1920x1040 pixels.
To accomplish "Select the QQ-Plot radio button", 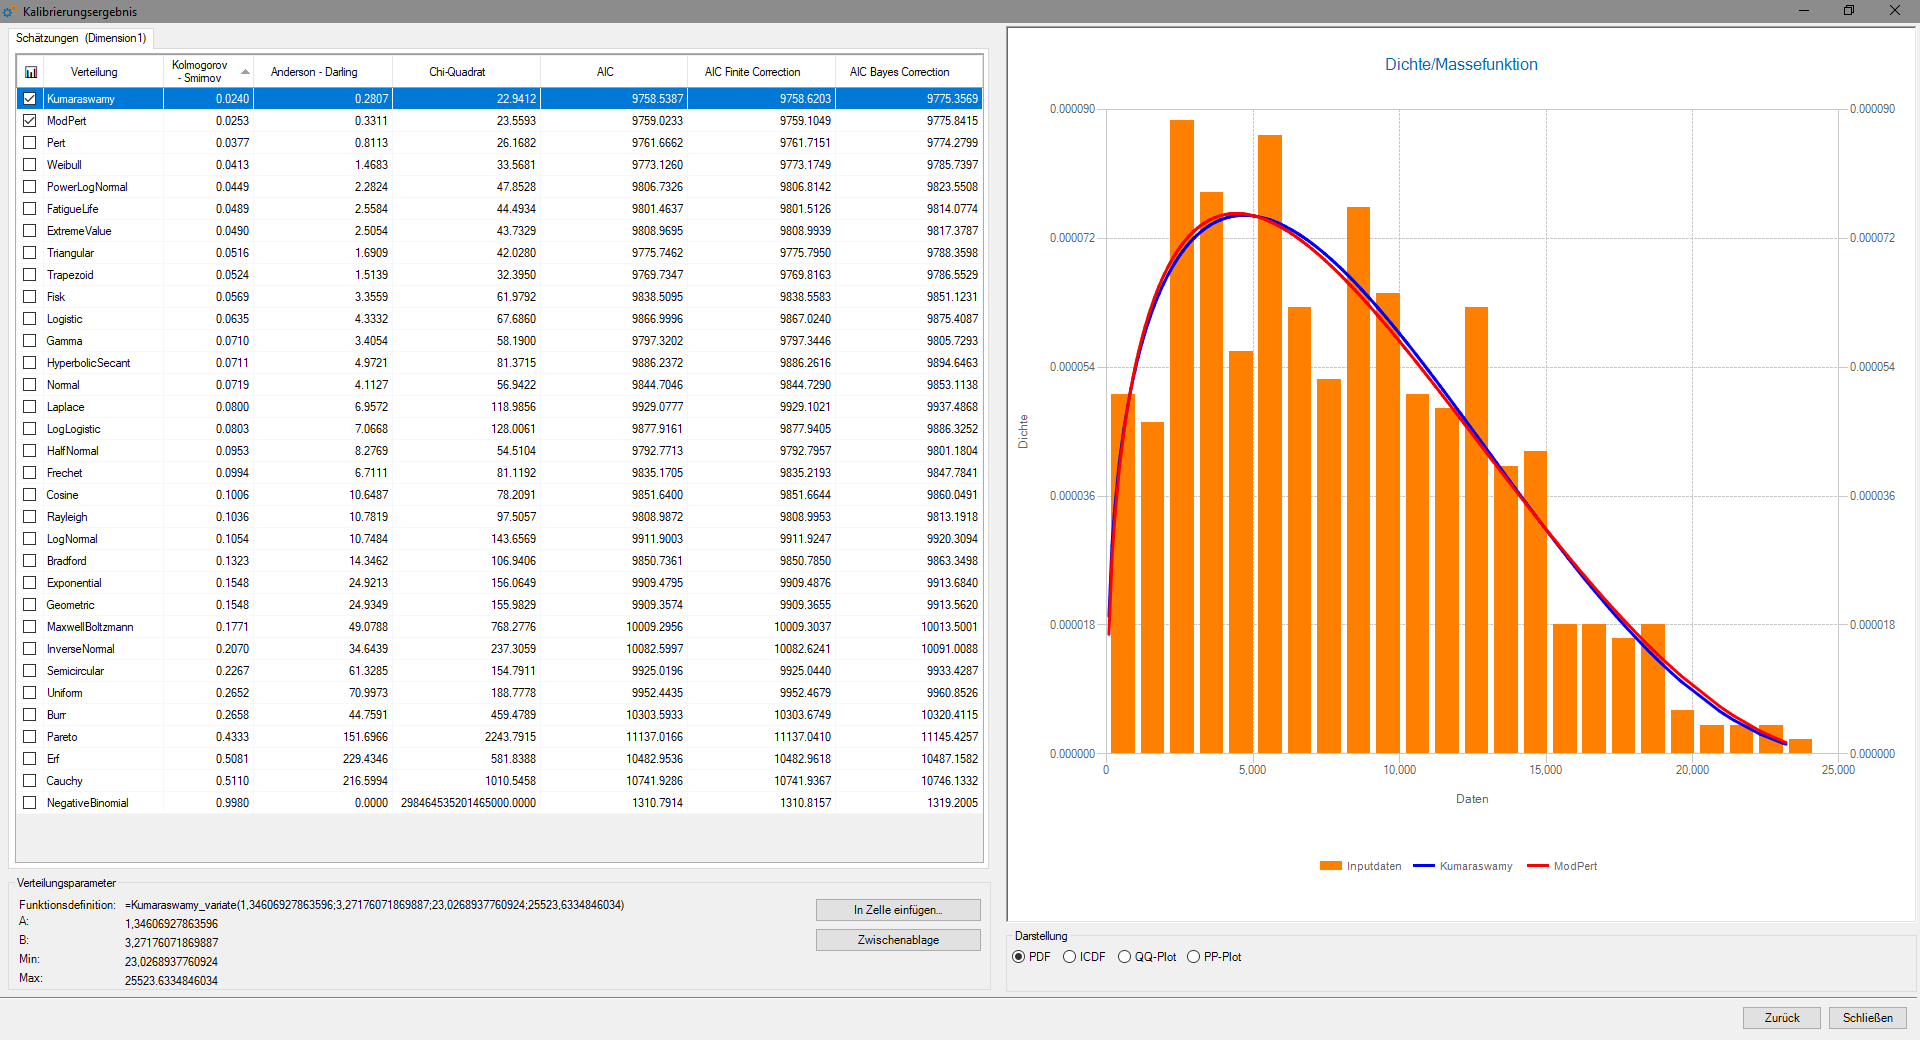I will click(x=1124, y=957).
